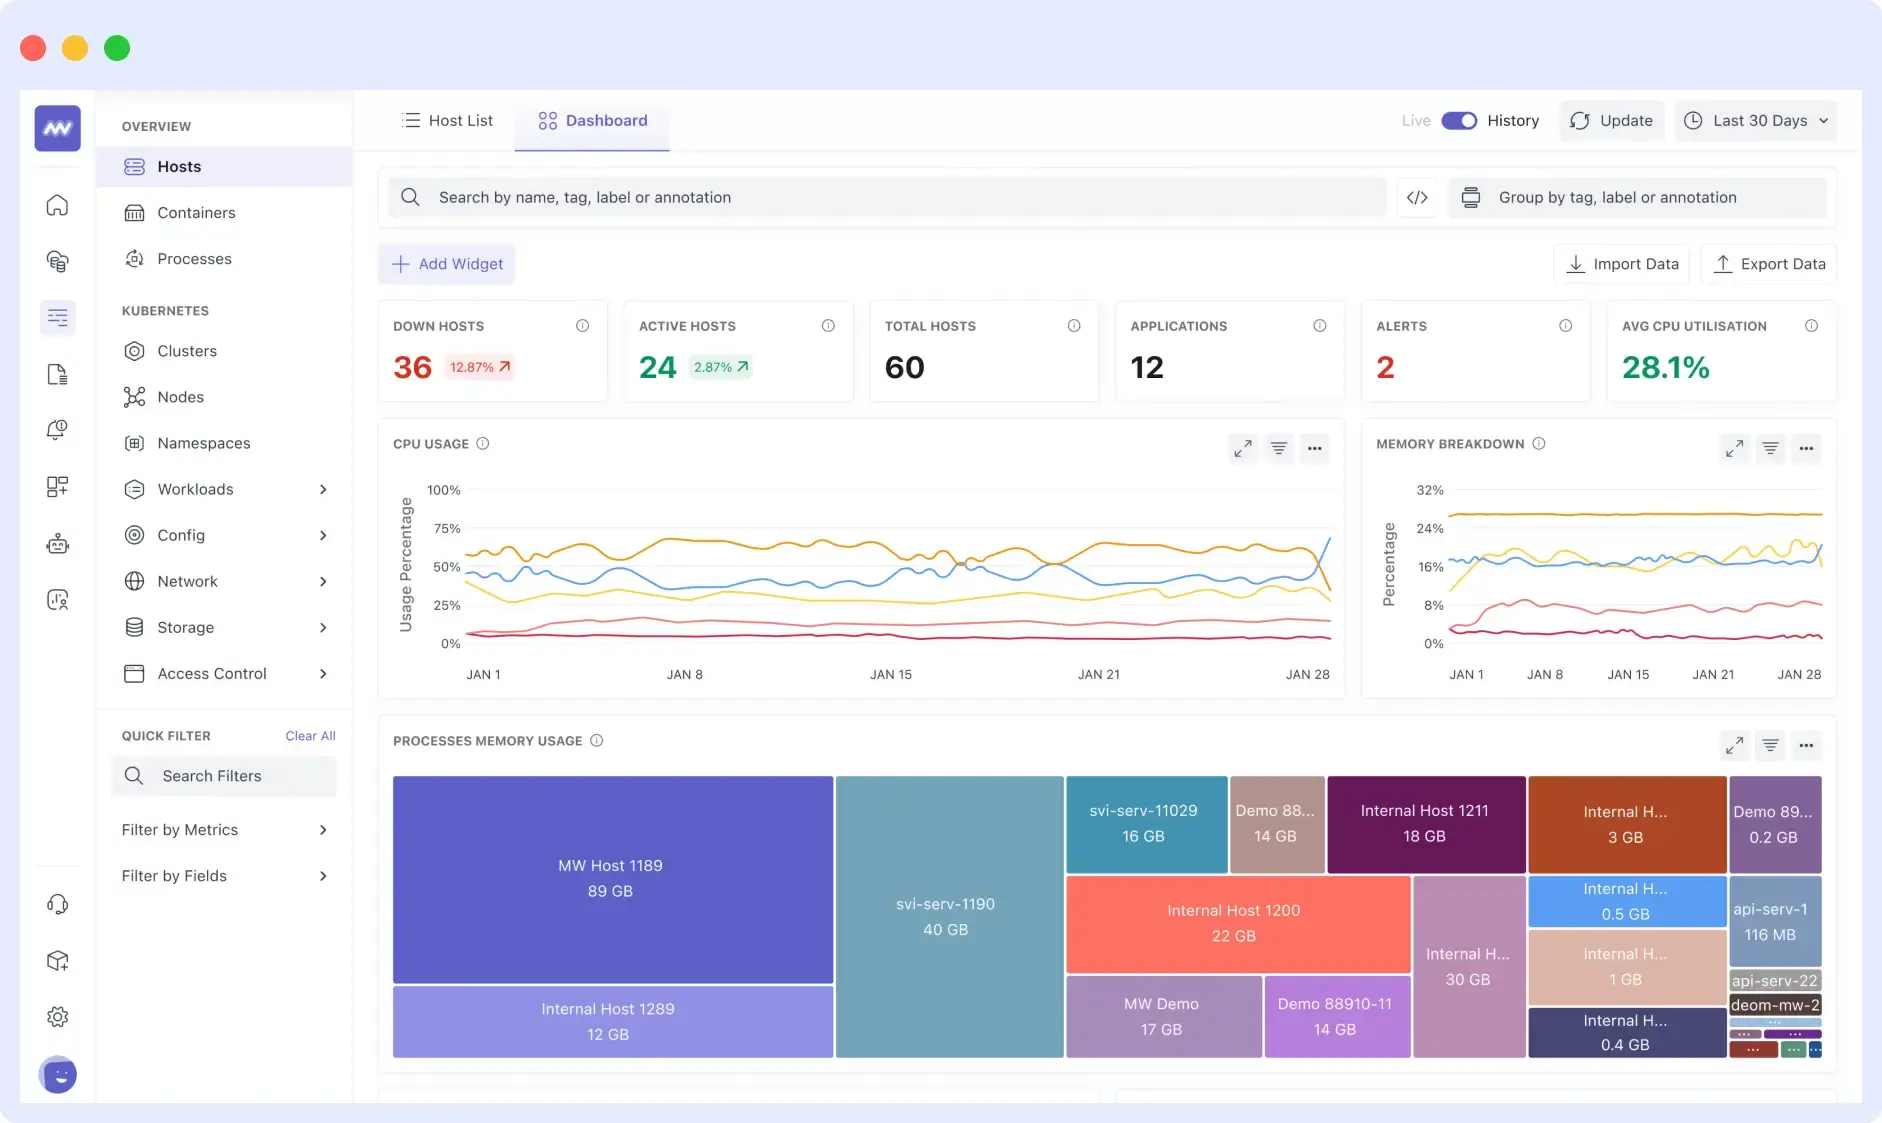Open the Last 30 Days dropdown
The width and height of the screenshot is (1882, 1123).
1754,120
